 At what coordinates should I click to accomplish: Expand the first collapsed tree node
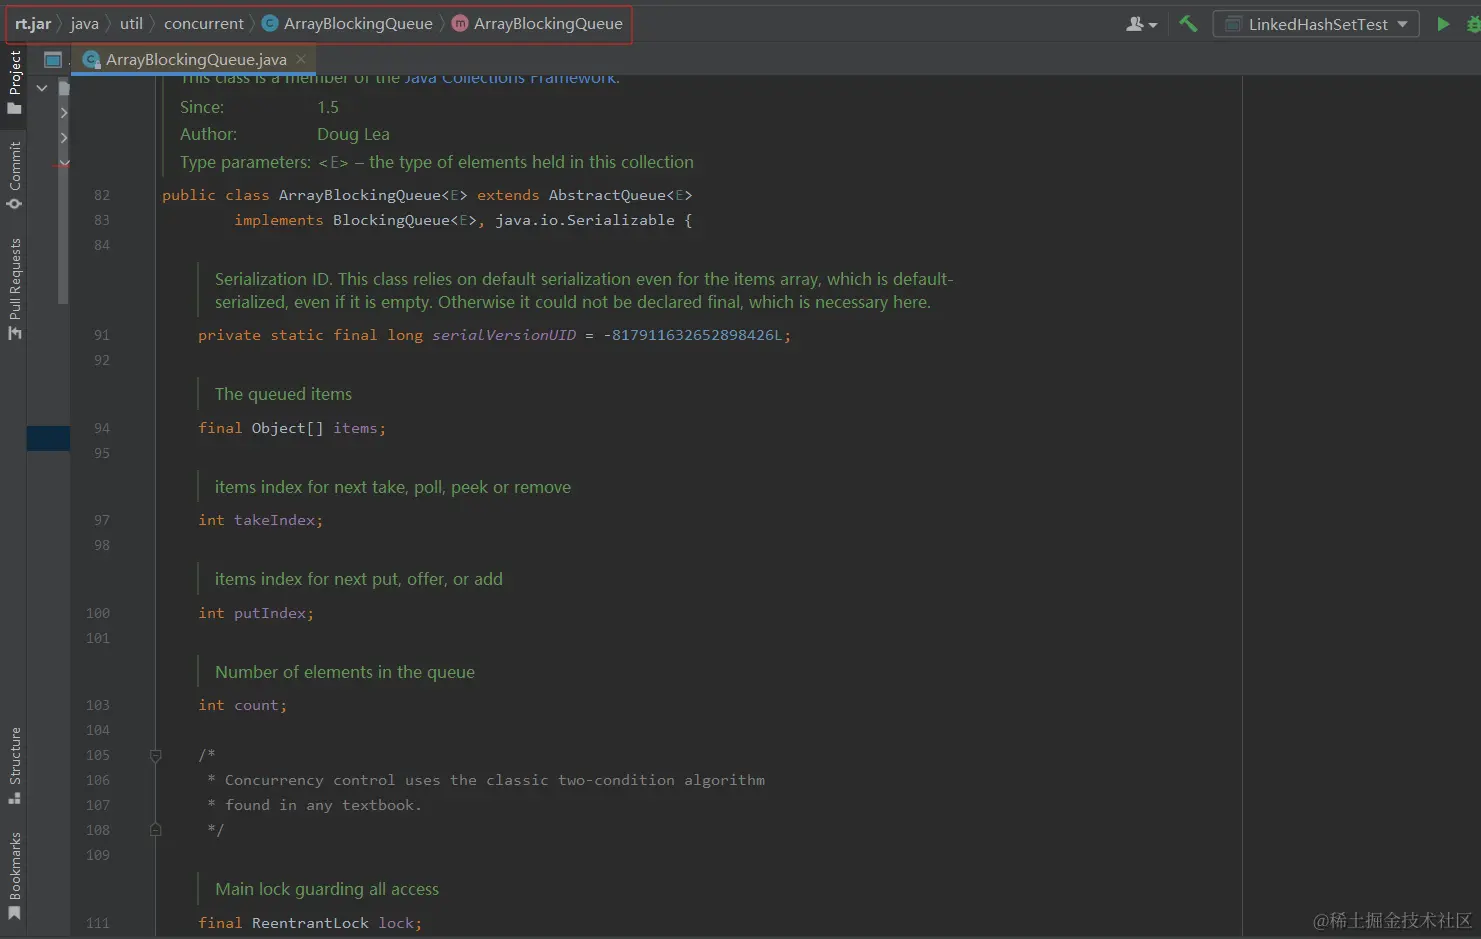tap(64, 112)
